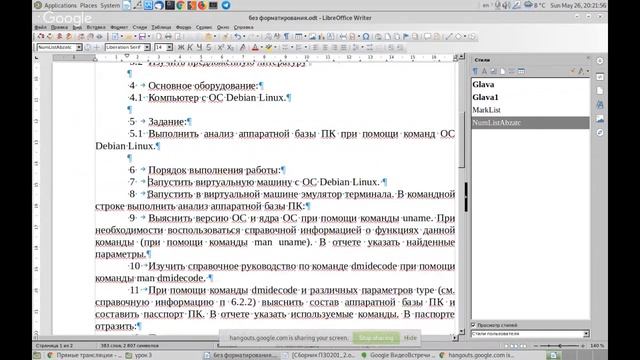Select the Glava style in the list

[530, 84]
